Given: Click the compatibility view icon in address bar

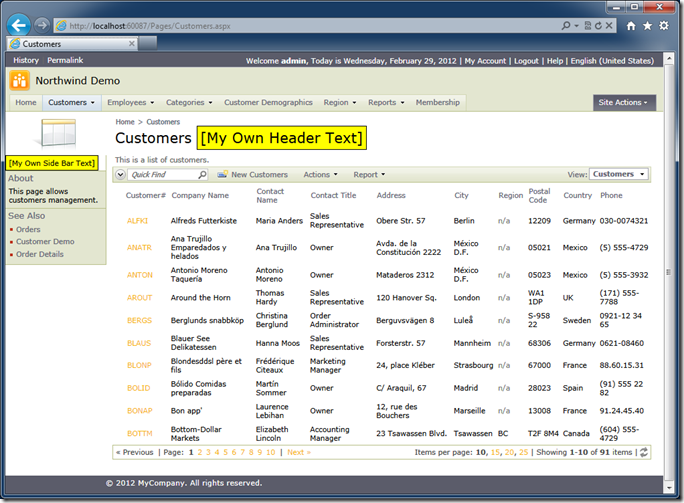Looking at the screenshot, I should tap(588, 26).
